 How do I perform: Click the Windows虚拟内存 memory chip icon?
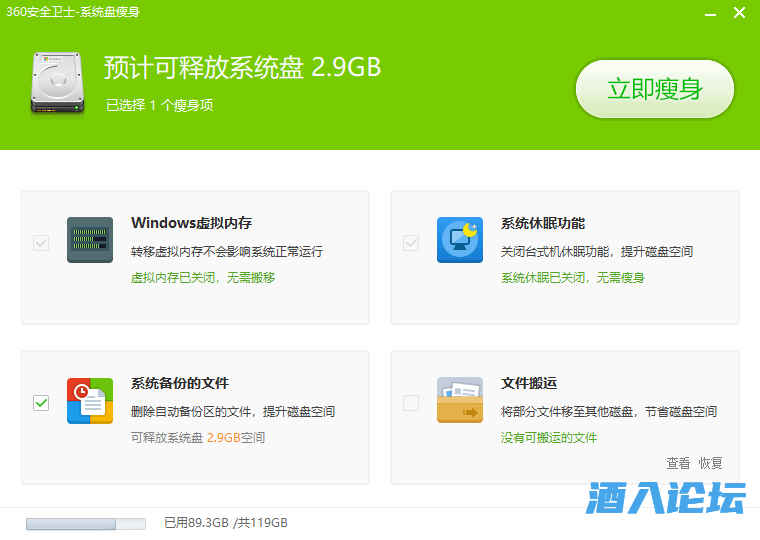click(x=90, y=240)
